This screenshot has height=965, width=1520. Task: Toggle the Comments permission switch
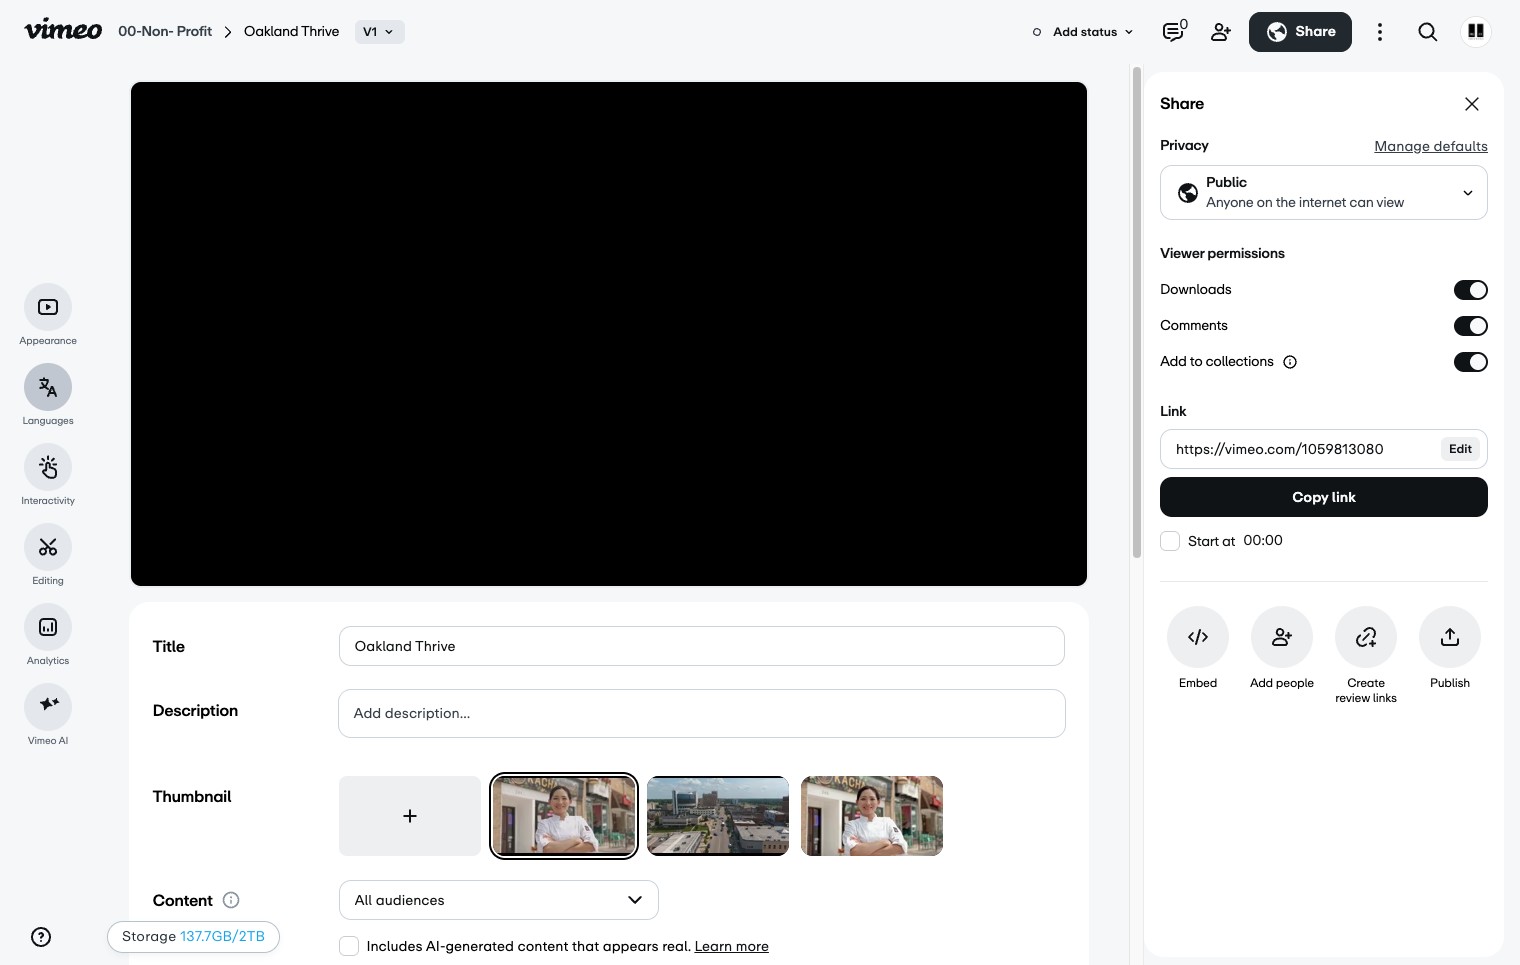click(1471, 326)
